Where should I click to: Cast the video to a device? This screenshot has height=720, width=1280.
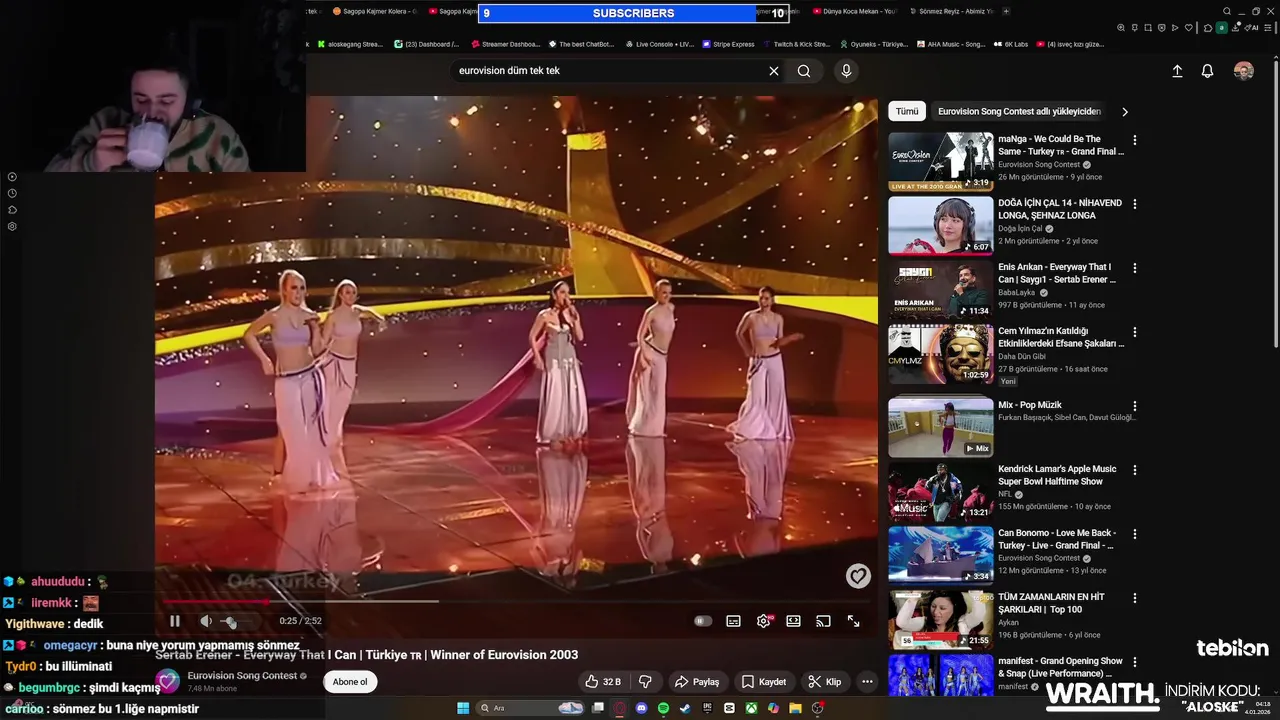pyautogui.click(x=823, y=621)
